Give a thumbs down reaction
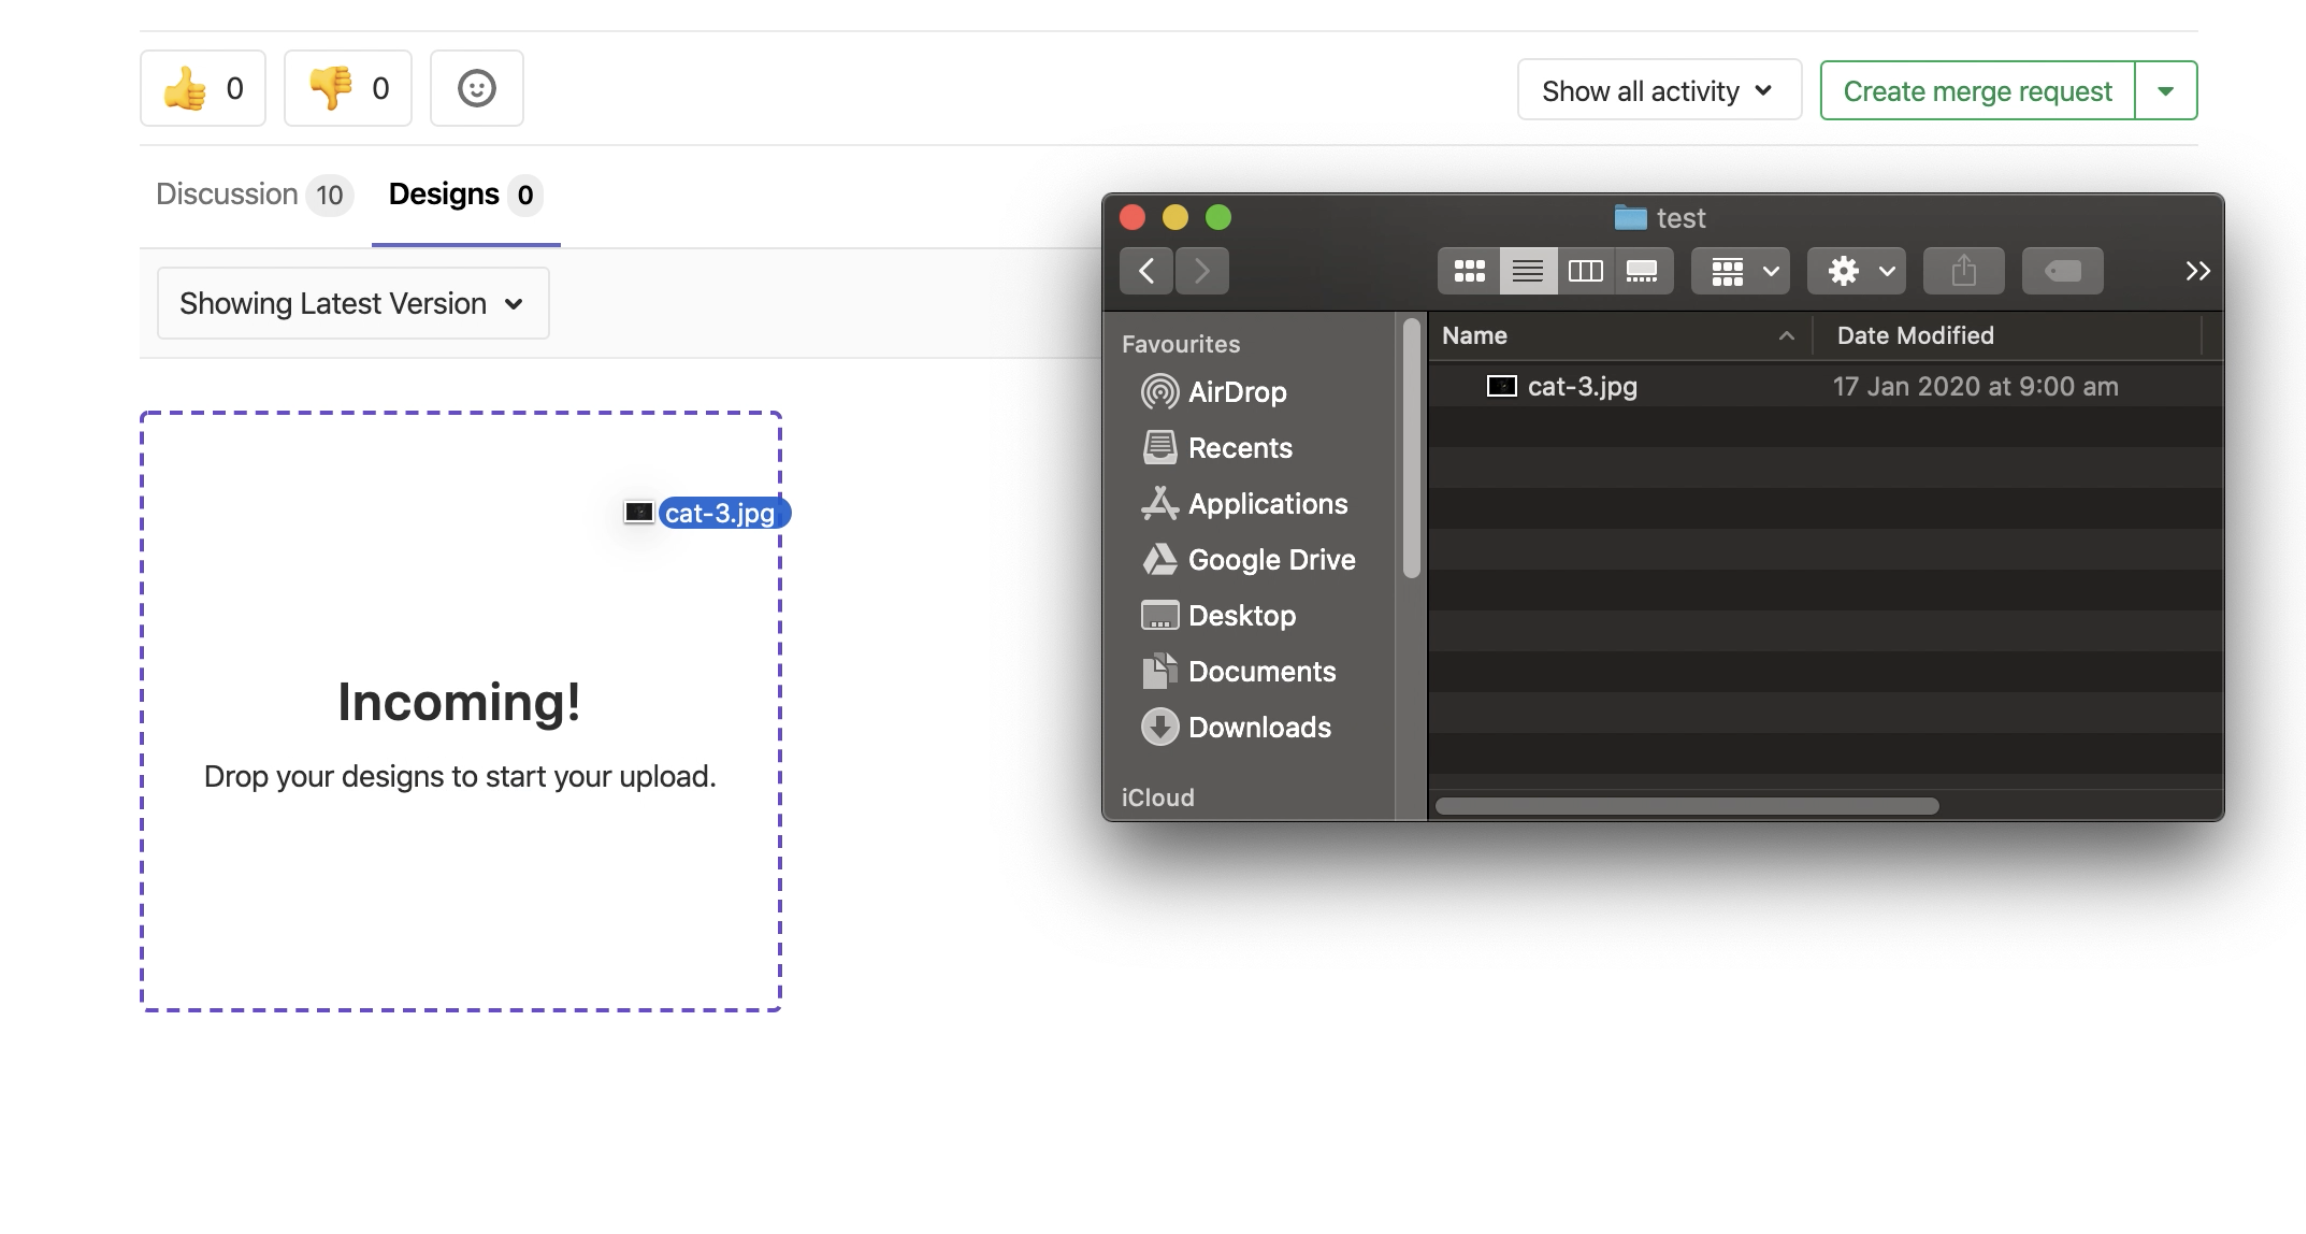This screenshot has height=1234, width=2306. 347,88
